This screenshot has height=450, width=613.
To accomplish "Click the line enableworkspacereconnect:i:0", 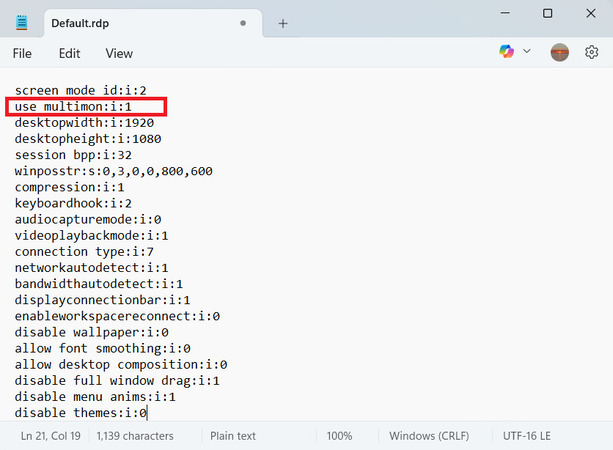I will click(x=117, y=316).
